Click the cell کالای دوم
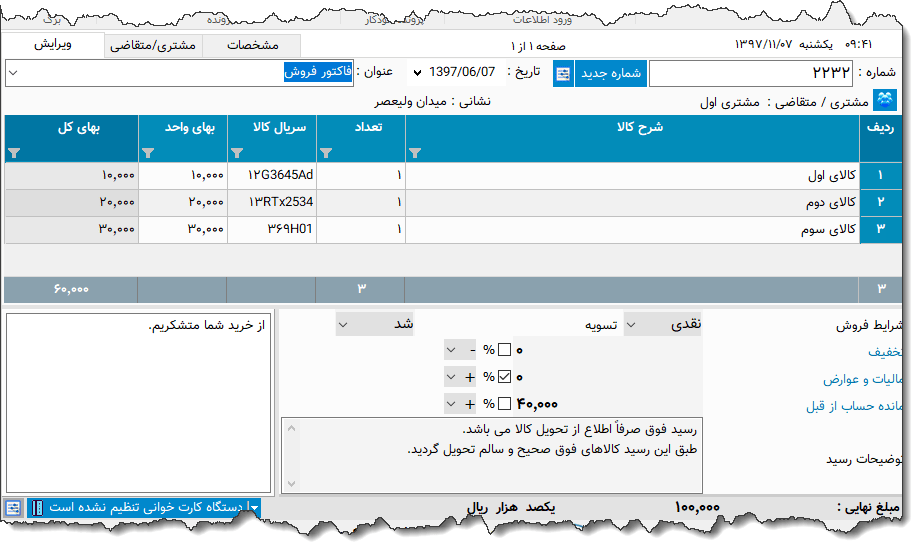The width and height of the screenshot is (912, 542). (632, 202)
